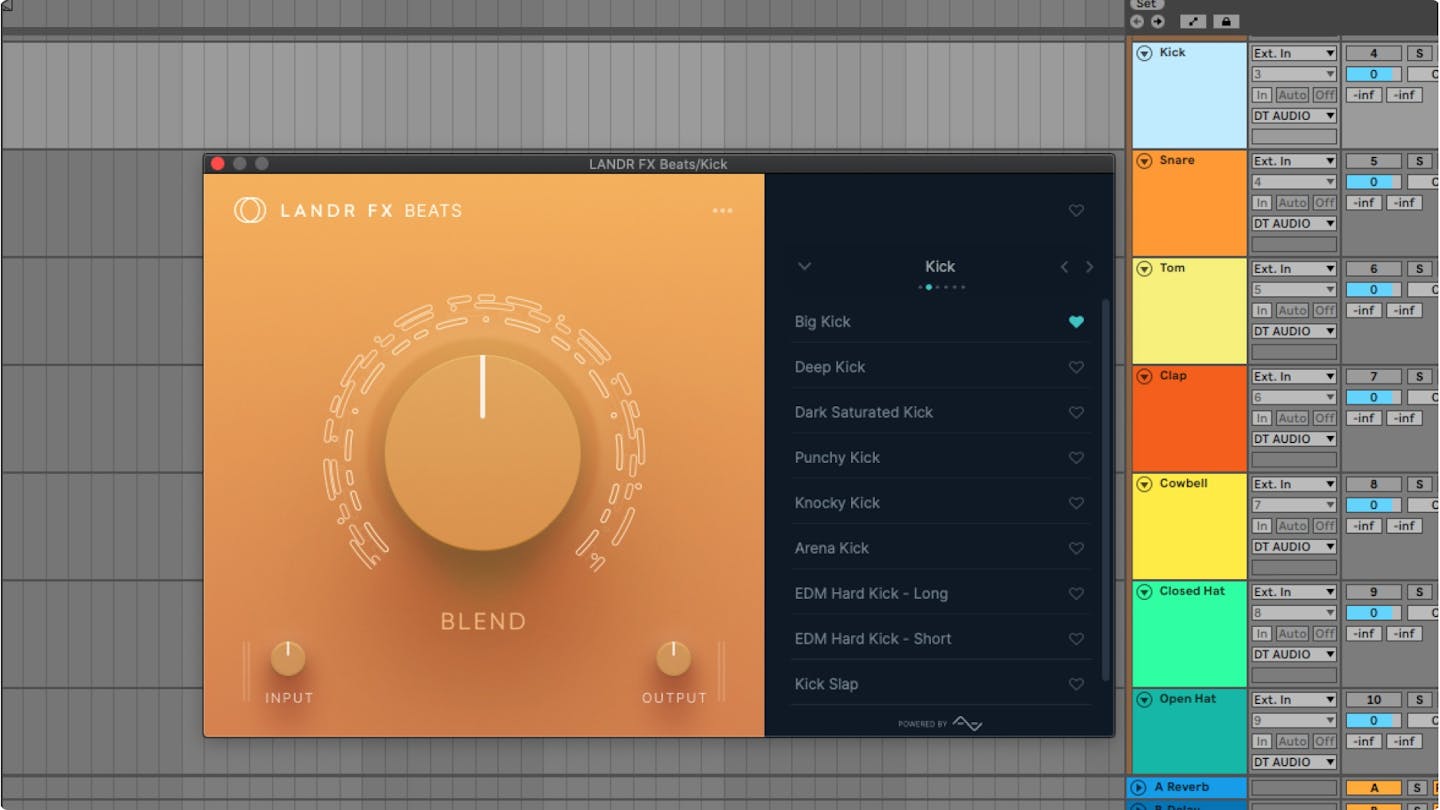Viewport: 1440px width, 810px height.
Task: Select the Dark Saturated Kick preset
Action: (864, 412)
